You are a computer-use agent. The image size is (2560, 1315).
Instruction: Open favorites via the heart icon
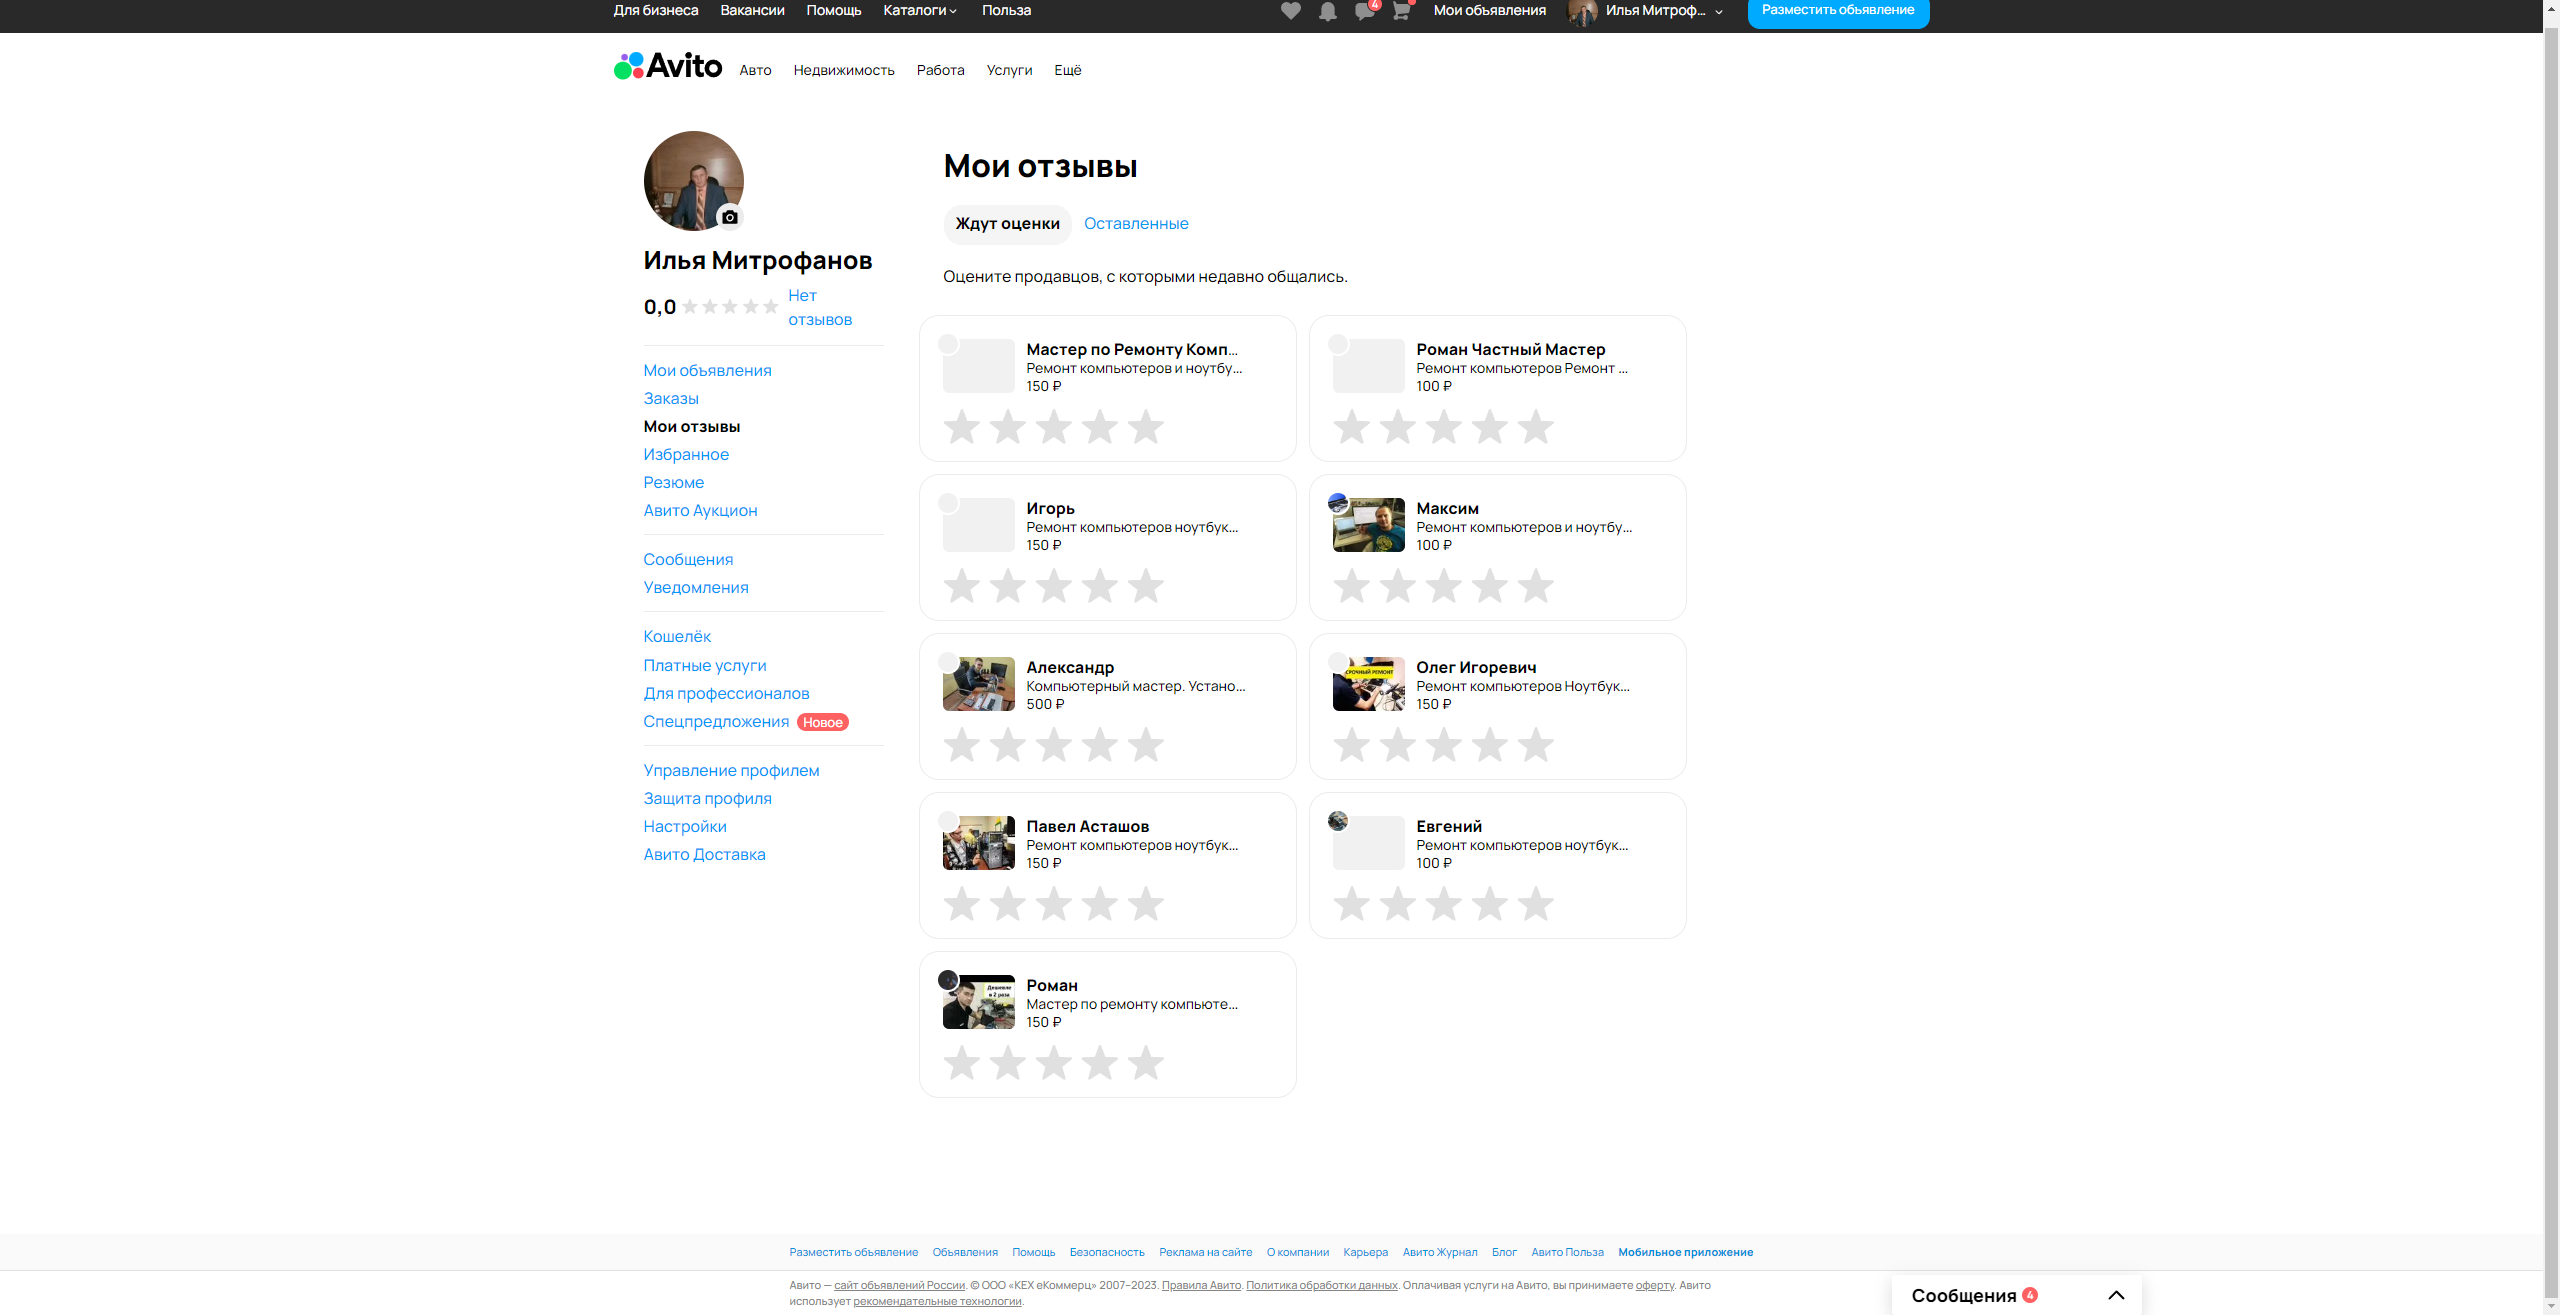click(x=1290, y=11)
